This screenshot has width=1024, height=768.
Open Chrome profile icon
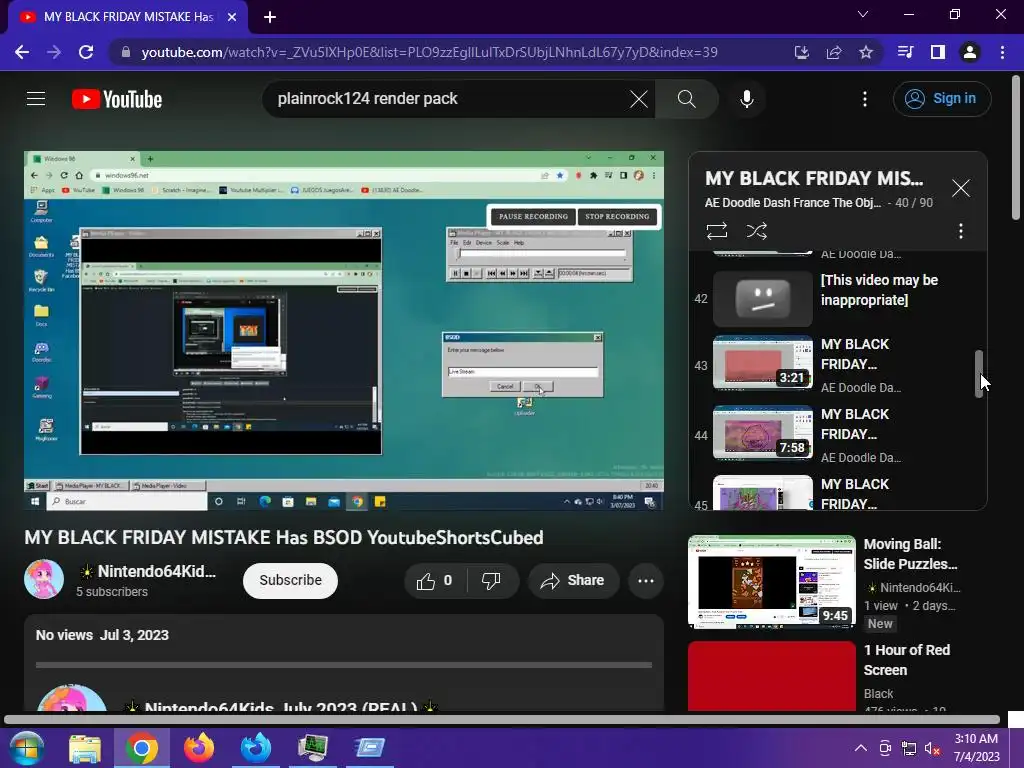[x=970, y=52]
